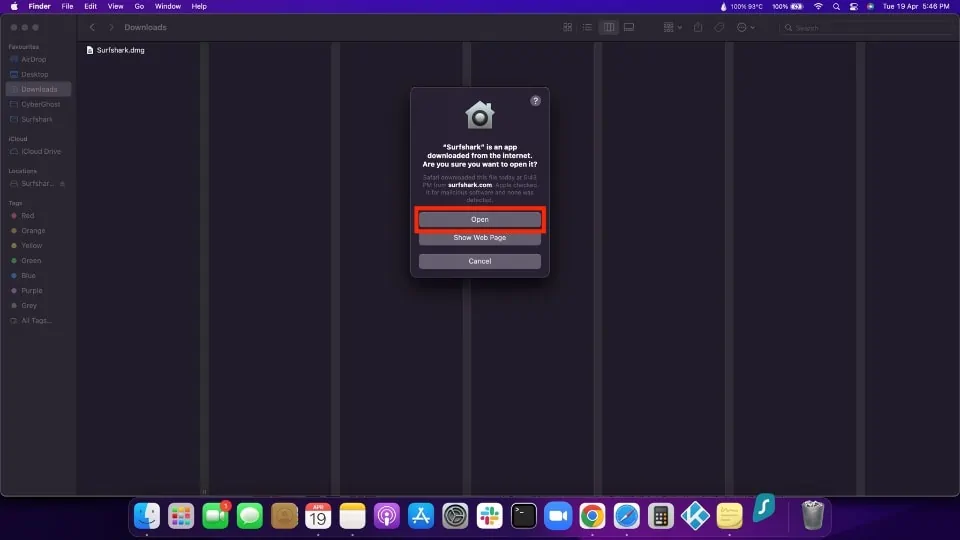This screenshot has width=960, height=540.
Task: Open the File menu
Action: pyautogui.click(x=67, y=6)
